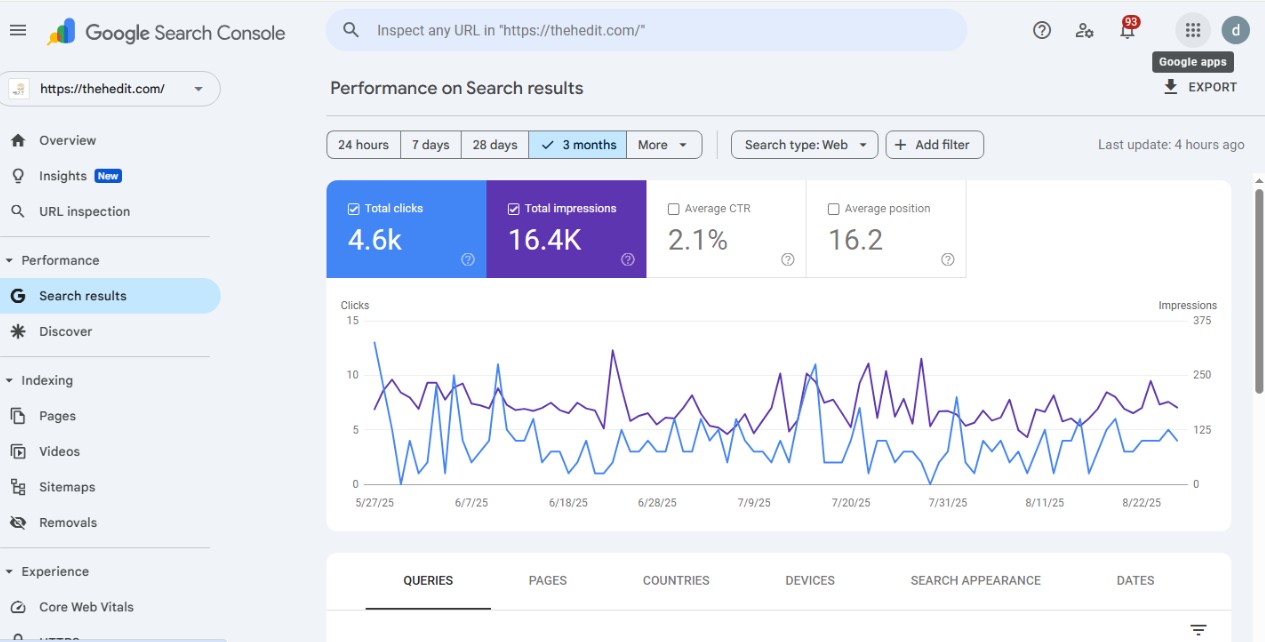
Task: Switch to the DEVICES tab
Action: pos(808,580)
